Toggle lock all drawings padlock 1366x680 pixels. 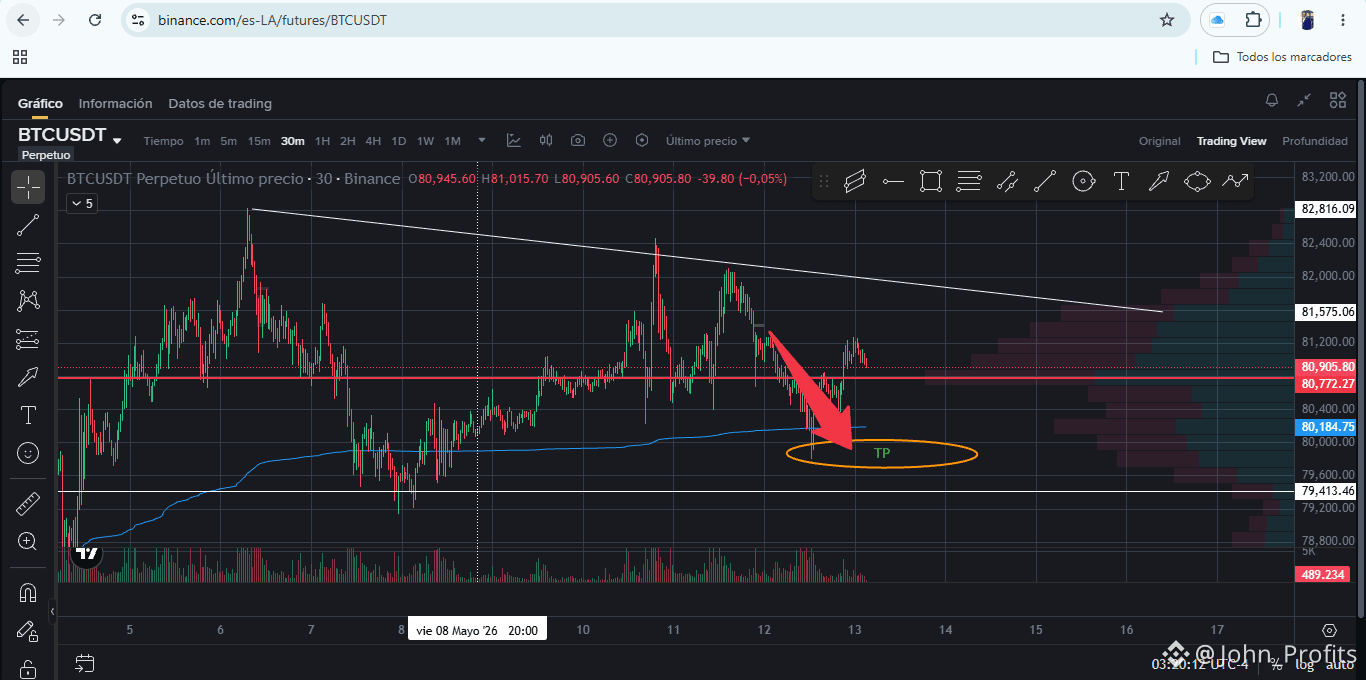[28, 668]
